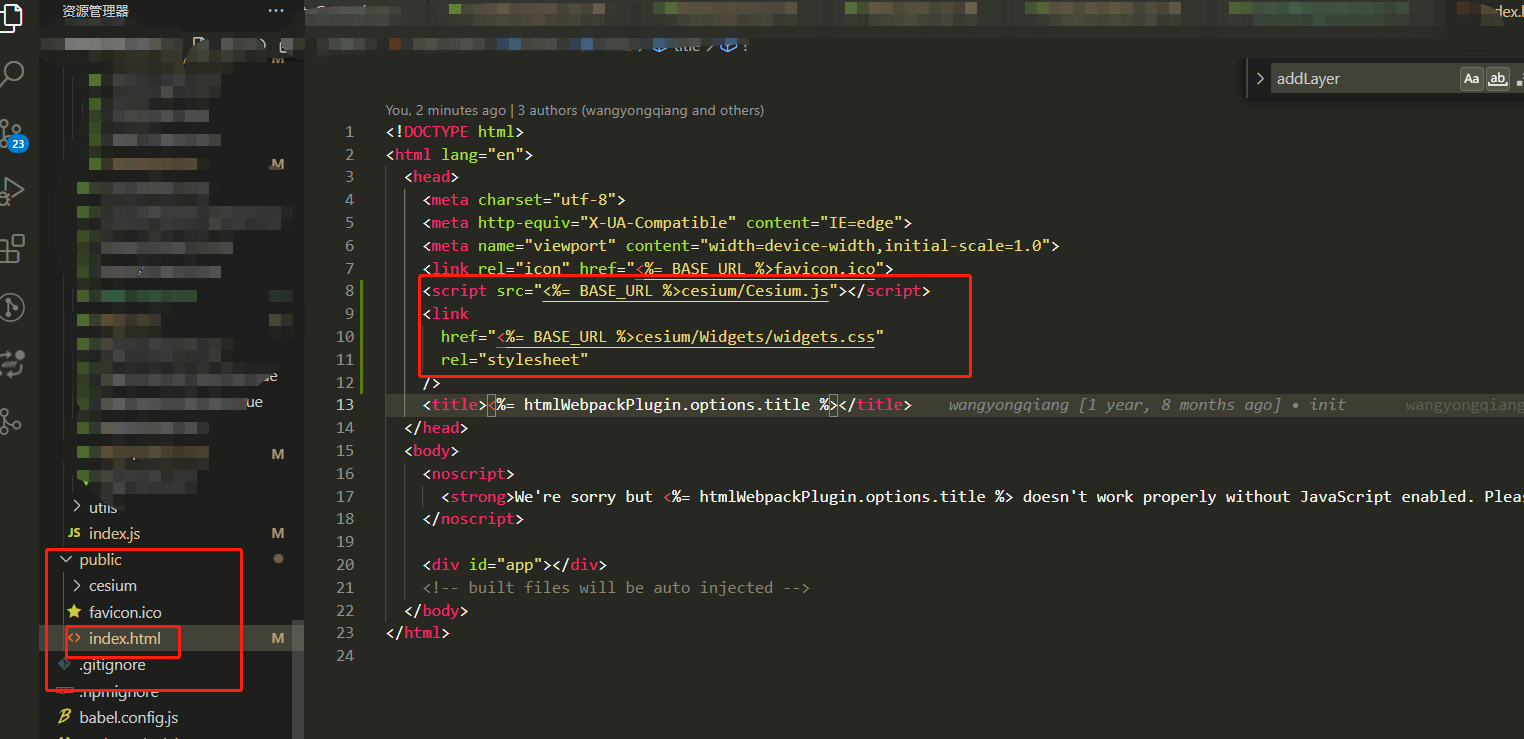Screen dimensions: 1524x739
Task: Open the Explorer view in activity bar
Action: (x=10, y=17)
